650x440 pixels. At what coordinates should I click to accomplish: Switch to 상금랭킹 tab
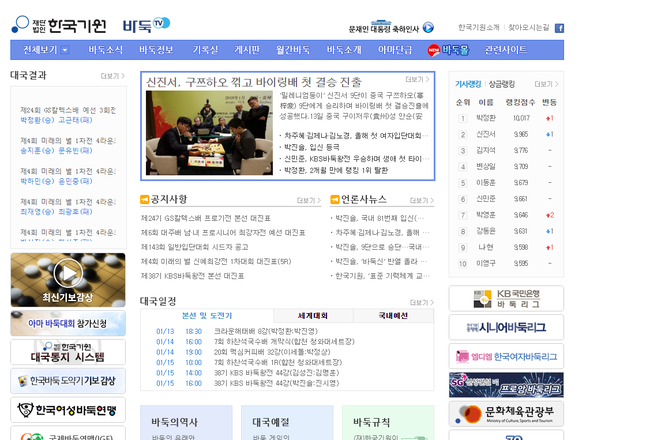[502, 84]
